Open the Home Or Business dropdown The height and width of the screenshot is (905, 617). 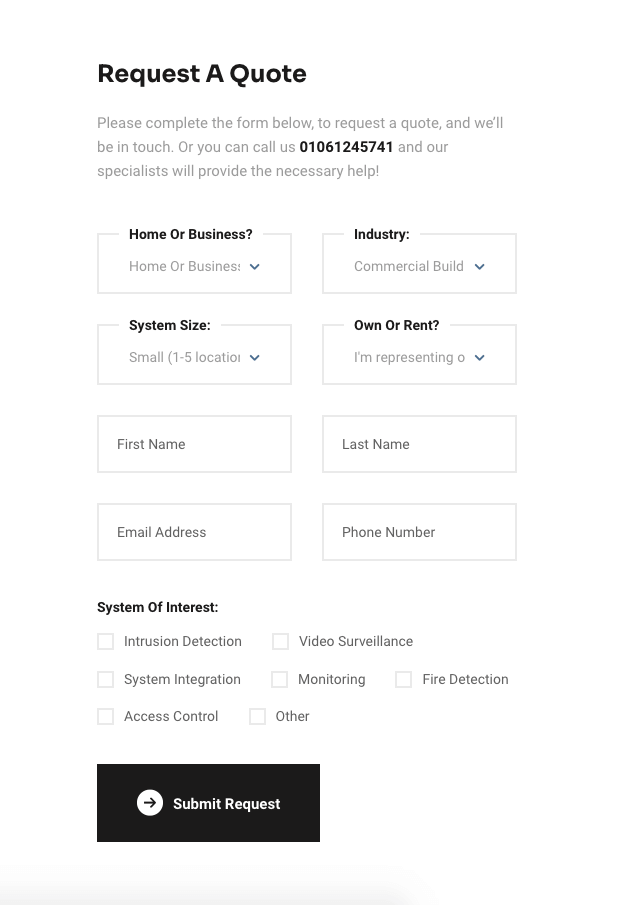[185, 267]
